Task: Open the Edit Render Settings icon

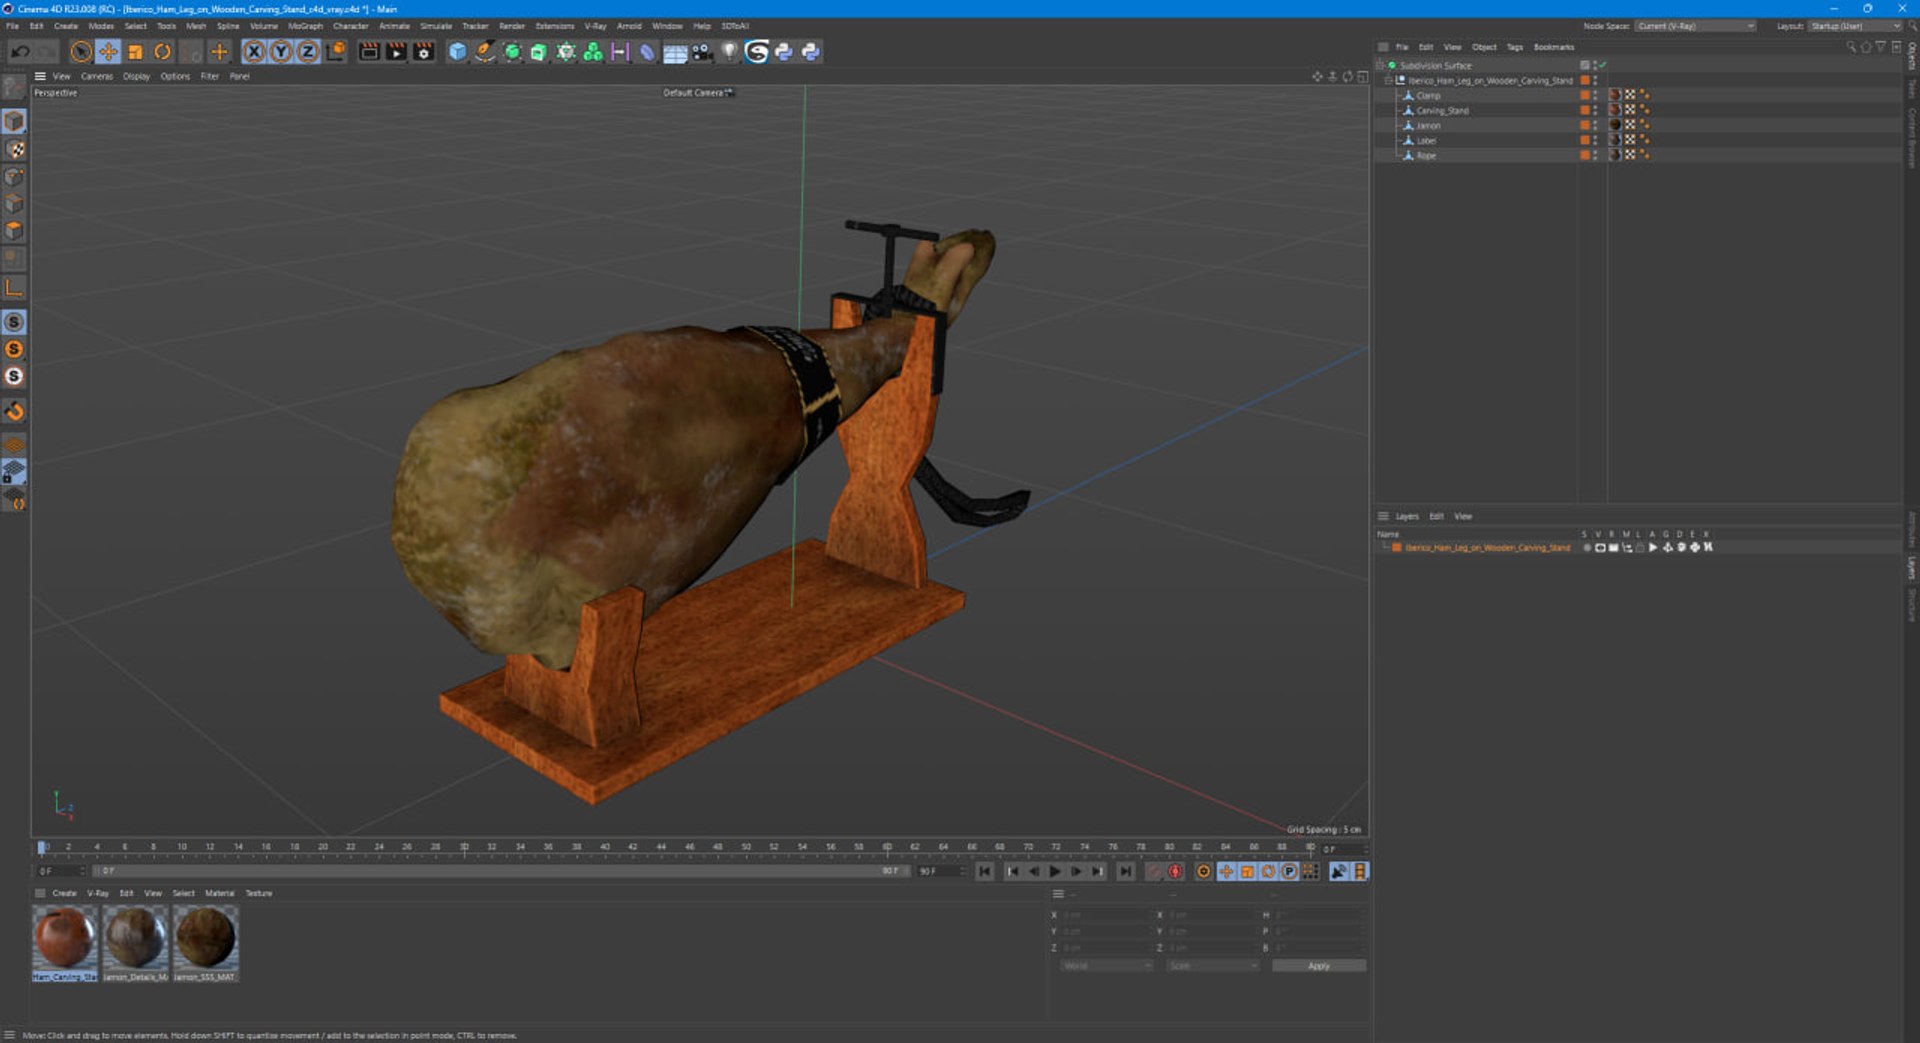Action: 423,52
